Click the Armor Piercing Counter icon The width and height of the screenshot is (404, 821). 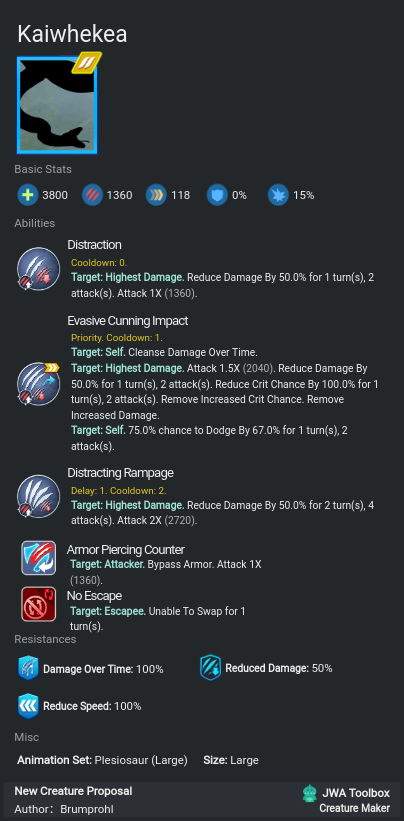[38, 558]
